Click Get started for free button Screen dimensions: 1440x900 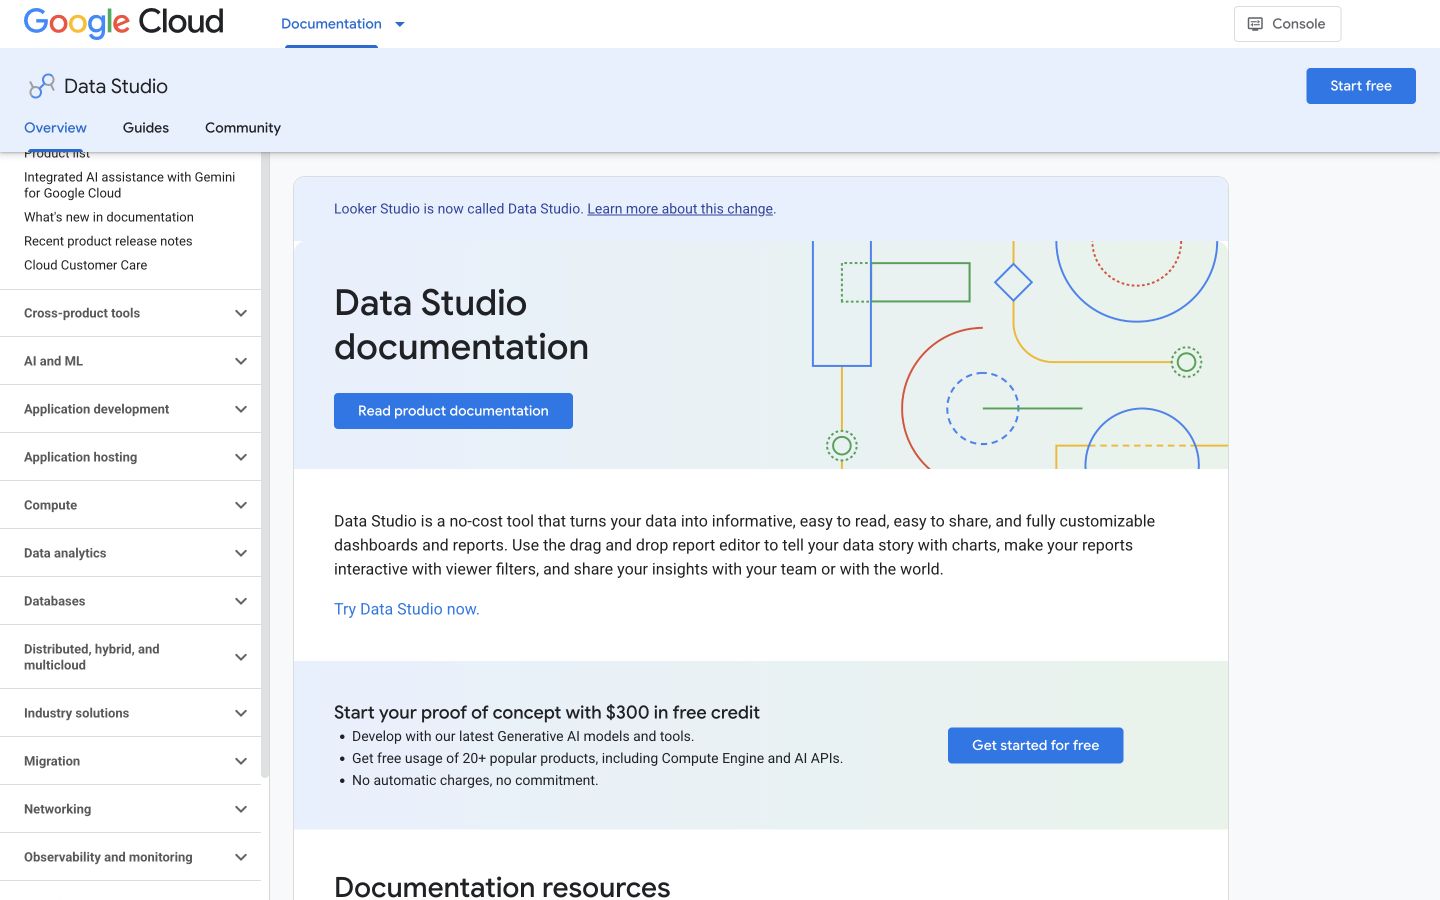[1035, 745]
